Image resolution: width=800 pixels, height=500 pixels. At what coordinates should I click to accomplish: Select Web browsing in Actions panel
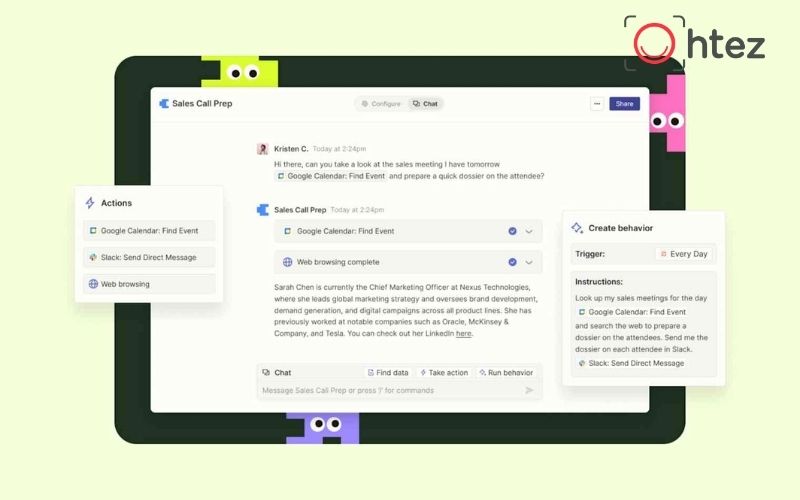click(149, 284)
